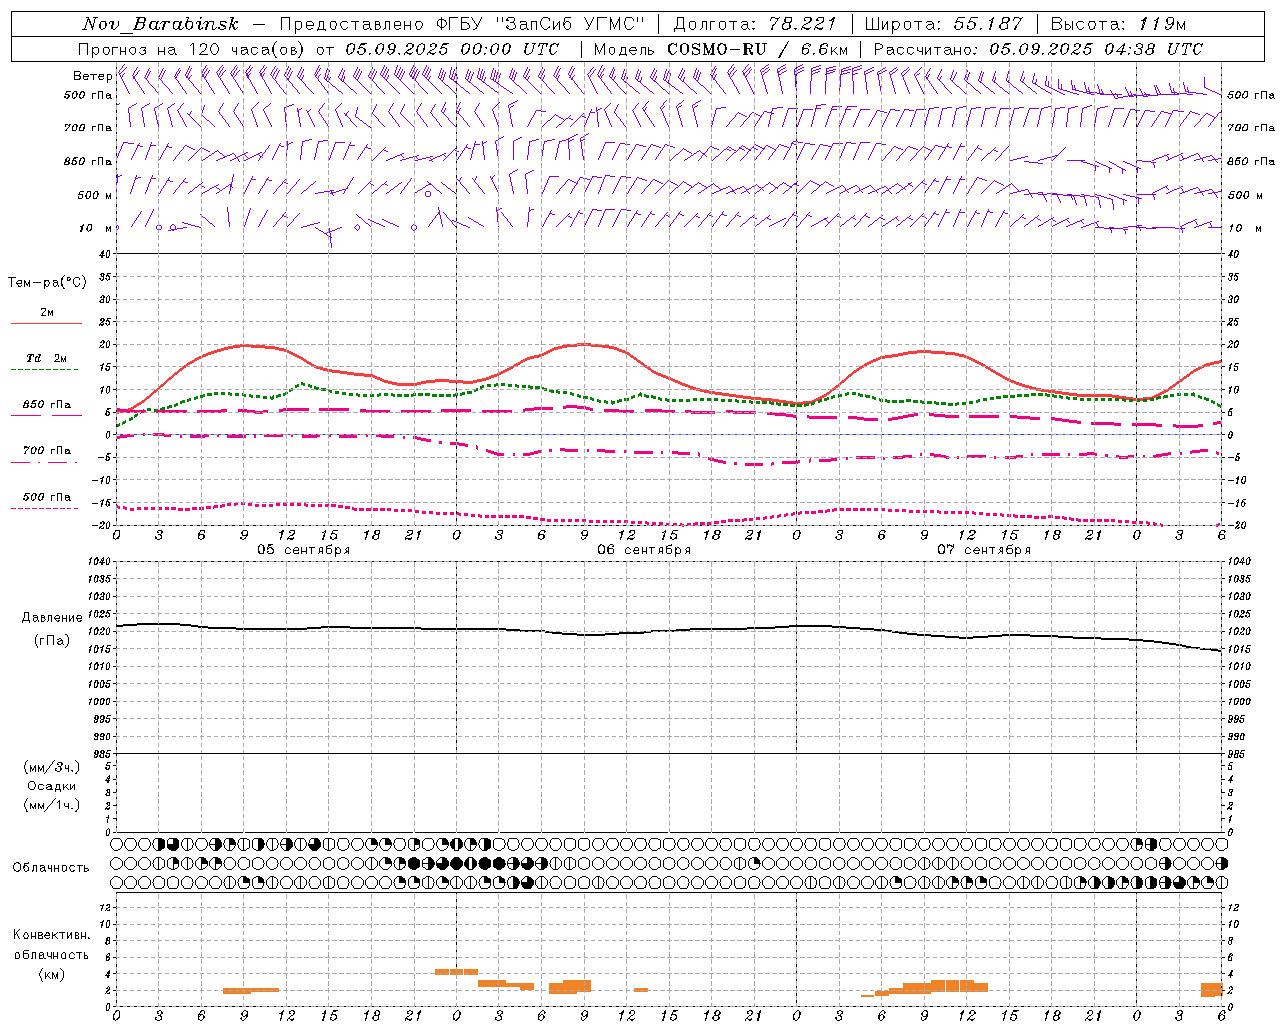Click the '10 м' wind level label on left
The image size is (1280, 1024).
pyautogui.click(x=97, y=228)
